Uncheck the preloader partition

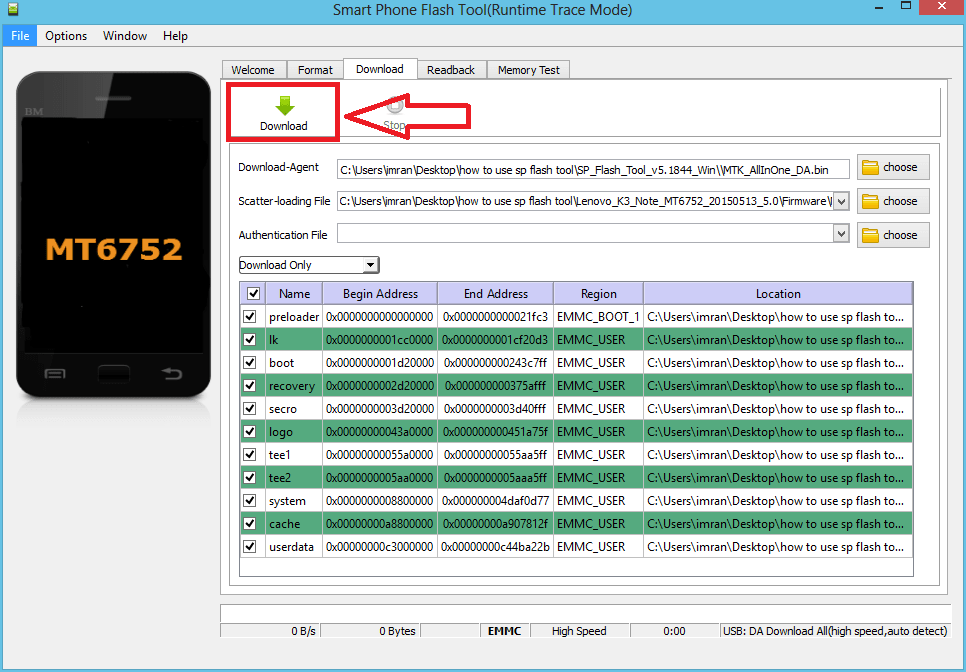coord(250,317)
